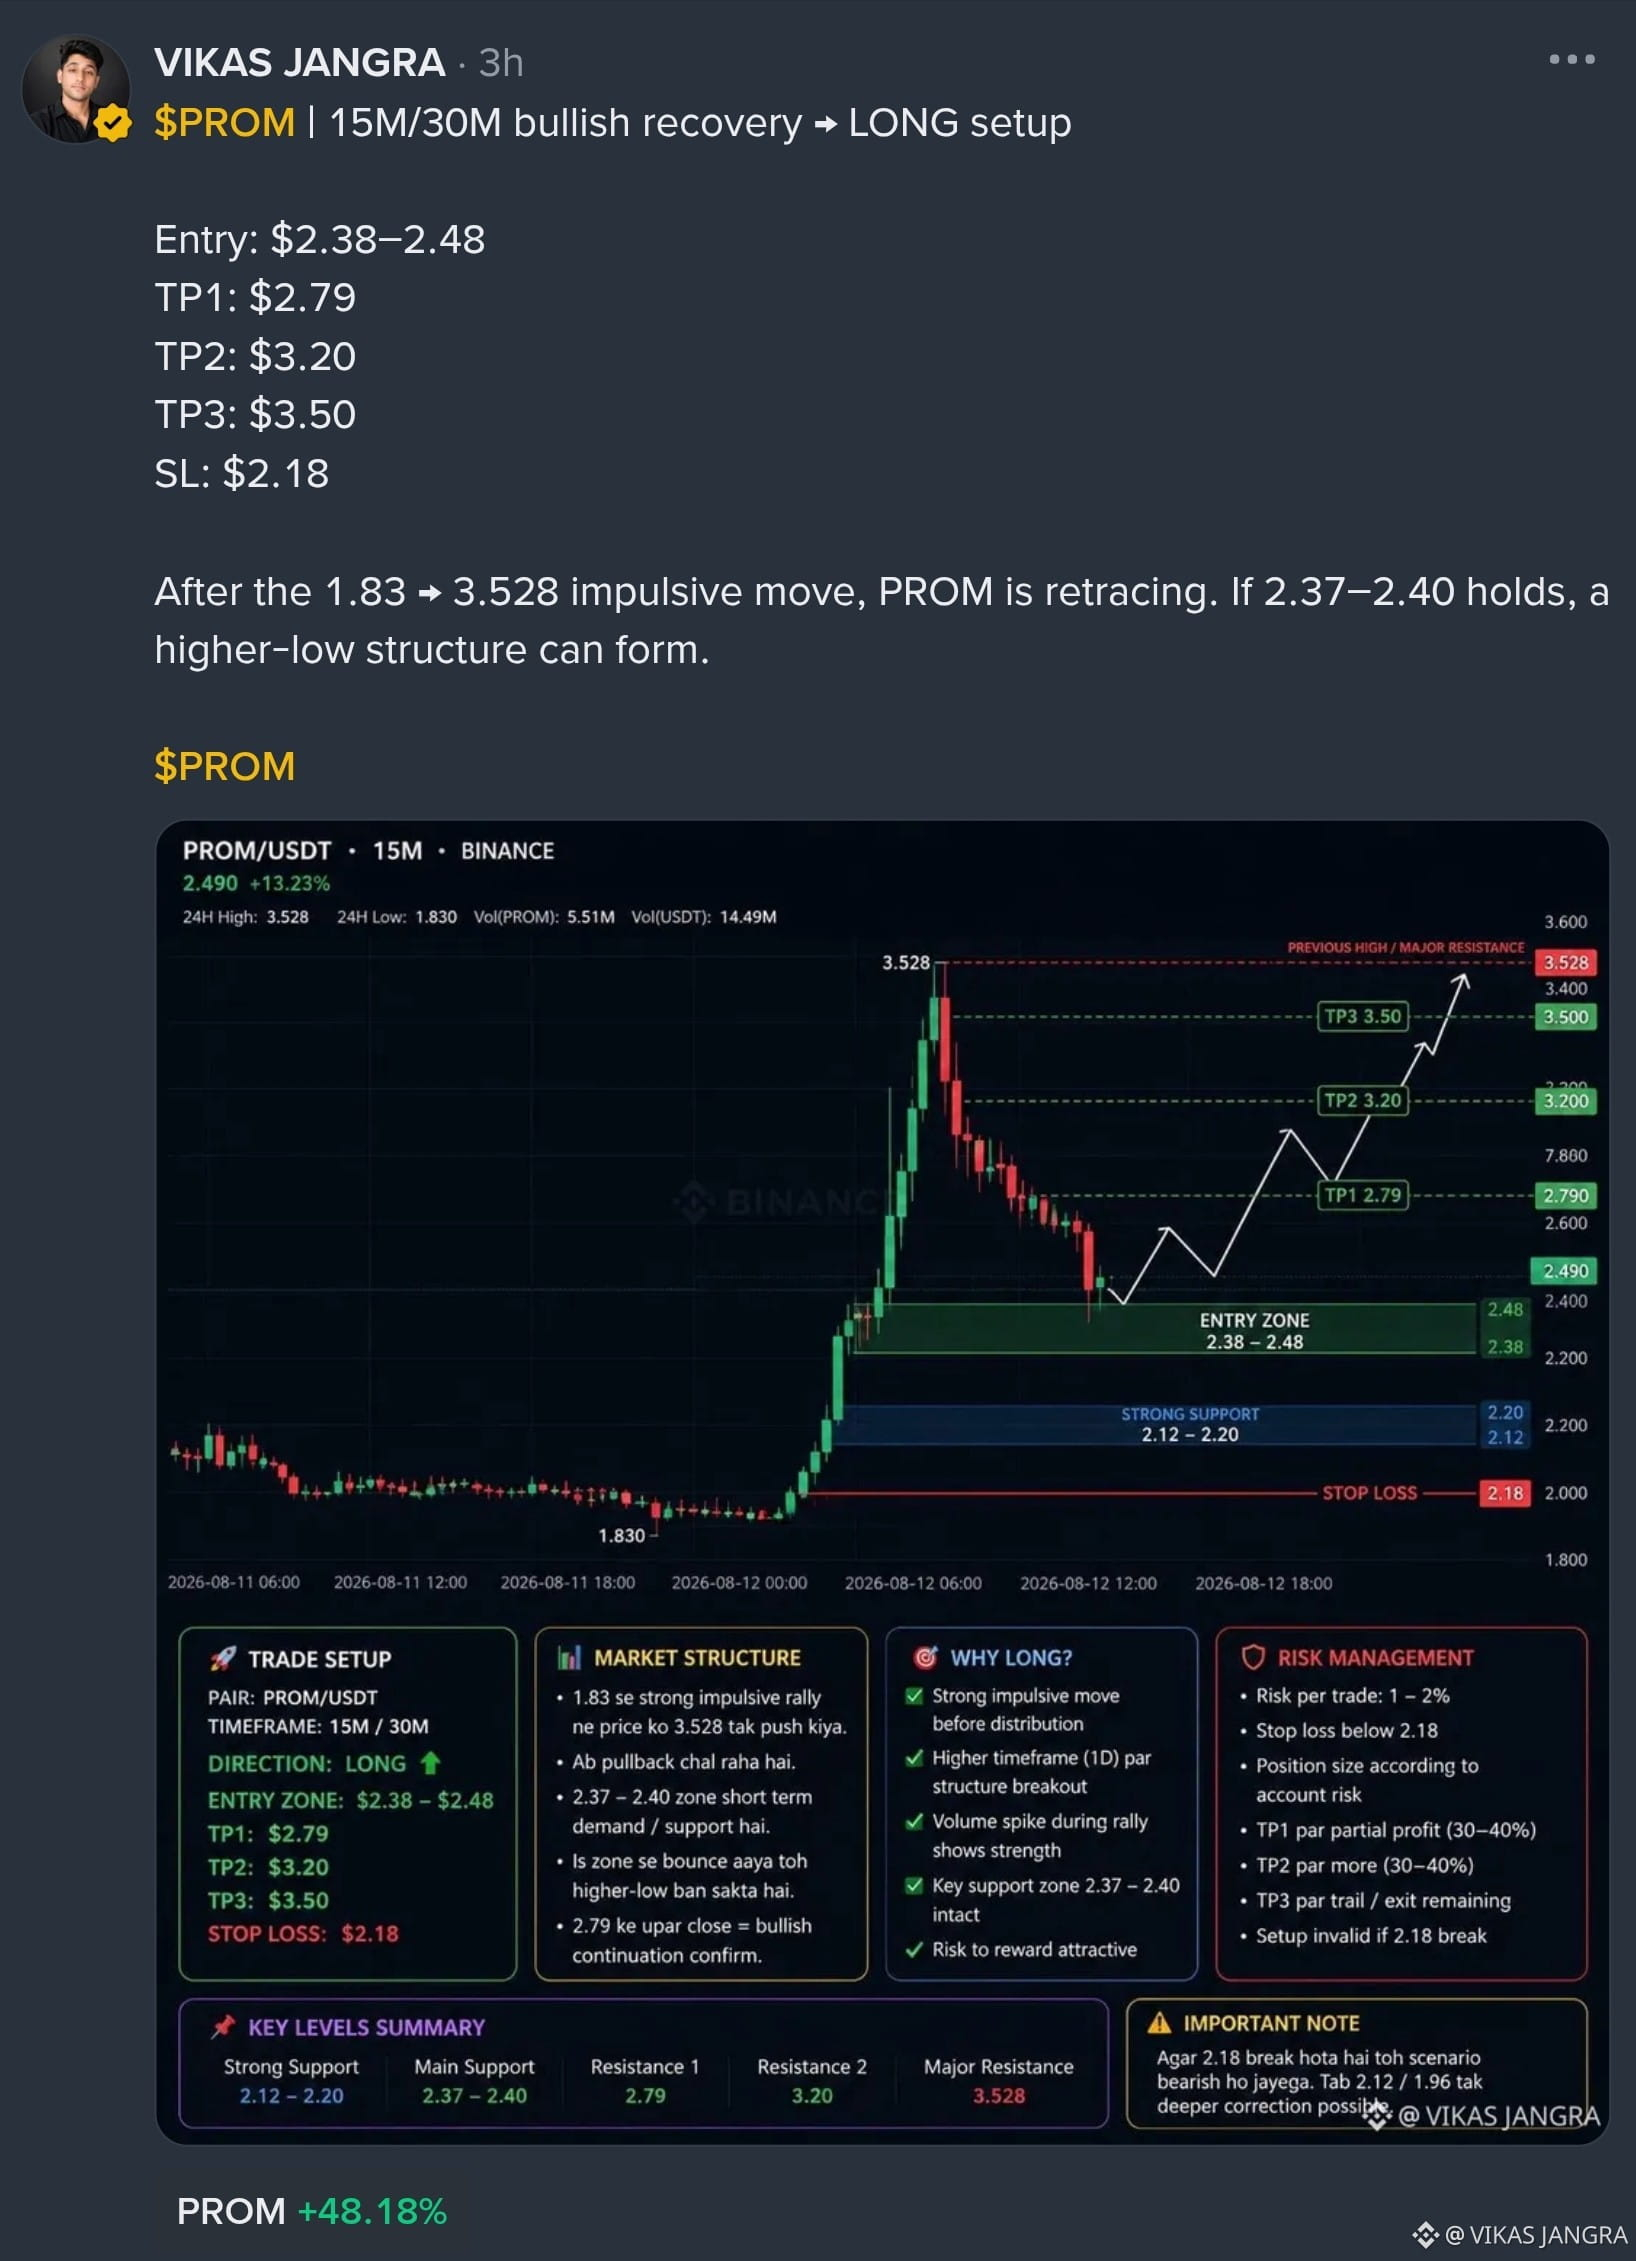Click the red 'STOP LOSS' line label on the chart
Image resolution: width=1636 pixels, height=2261 pixels.
point(1370,1493)
